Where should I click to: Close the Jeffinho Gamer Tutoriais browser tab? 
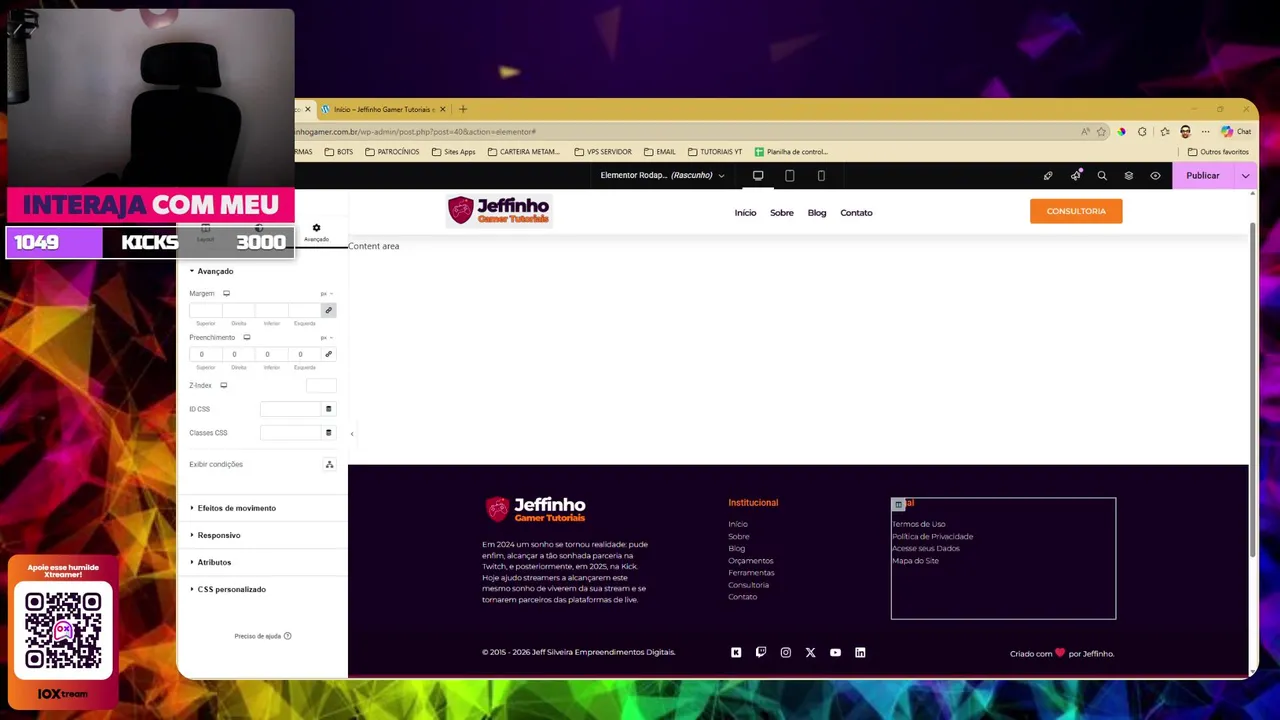pos(442,109)
